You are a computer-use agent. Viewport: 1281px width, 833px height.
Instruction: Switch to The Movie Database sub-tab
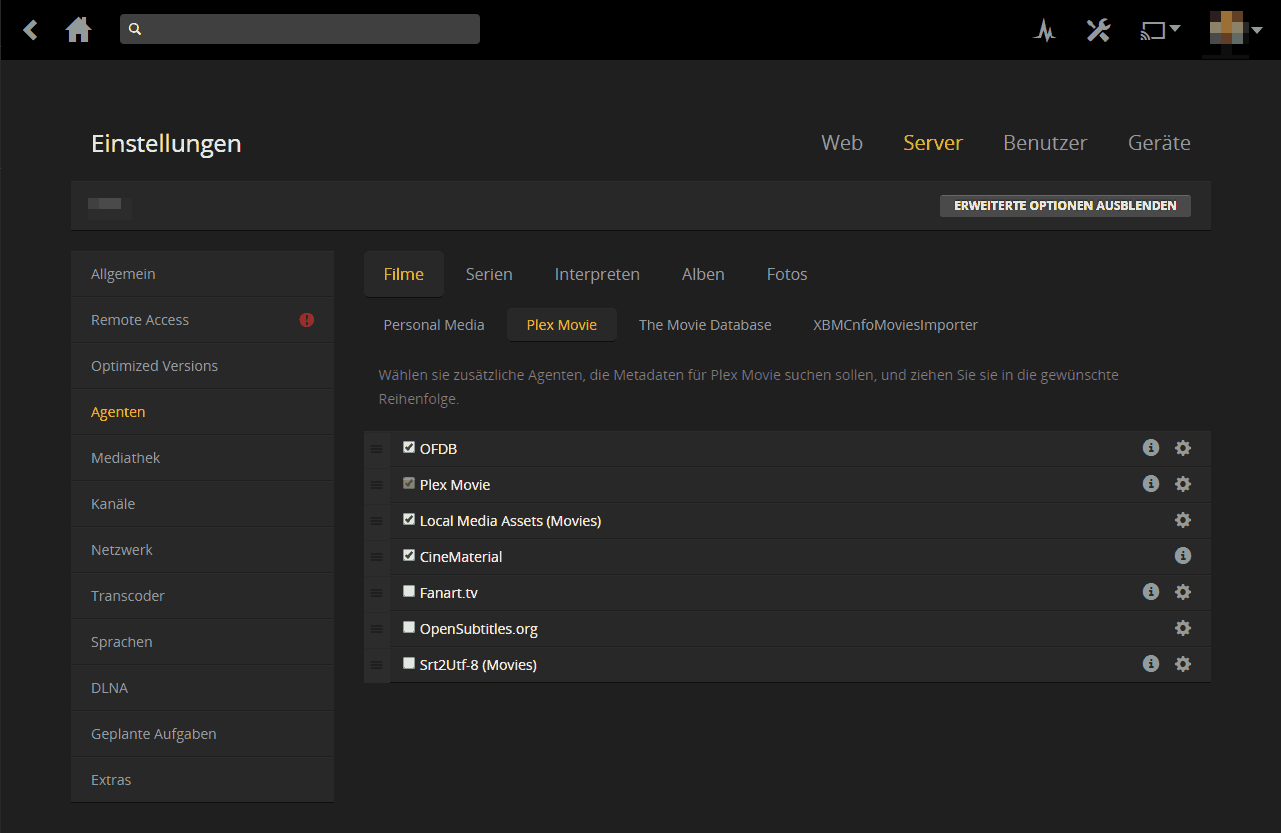click(x=705, y=325)
